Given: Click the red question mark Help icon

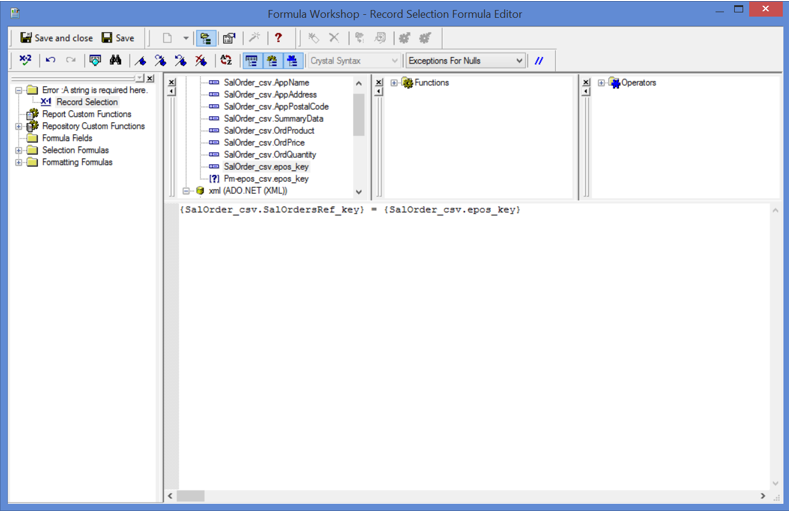Looking at the screenshot, I should pos(278,38).
